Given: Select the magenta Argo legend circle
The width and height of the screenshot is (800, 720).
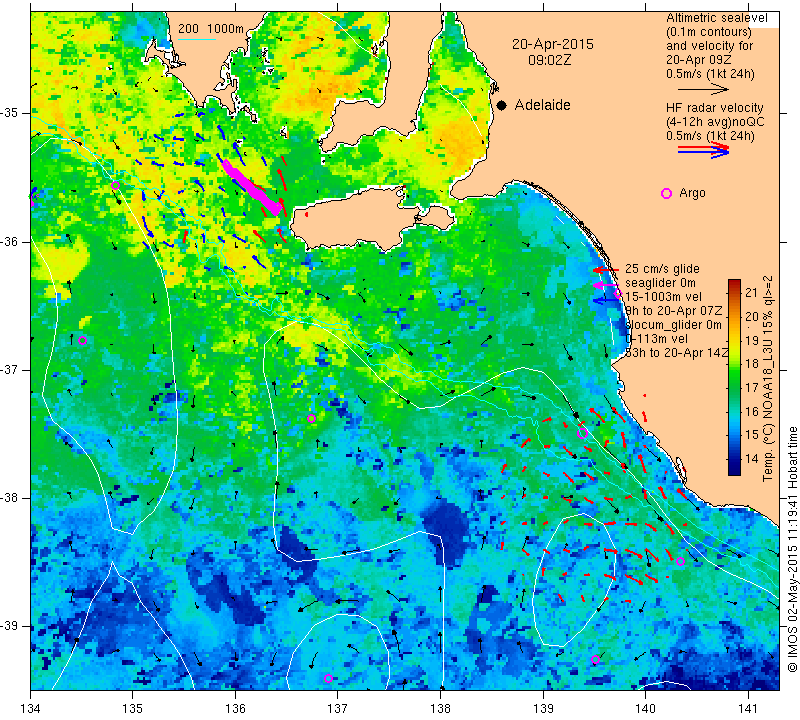Looking at the screenshot, I should pyautogui.click(x=666, y=193).
